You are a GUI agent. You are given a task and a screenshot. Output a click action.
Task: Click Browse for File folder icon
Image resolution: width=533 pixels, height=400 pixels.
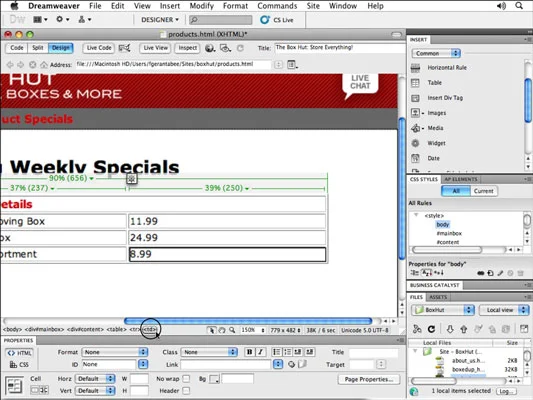[x=302, y=364]
